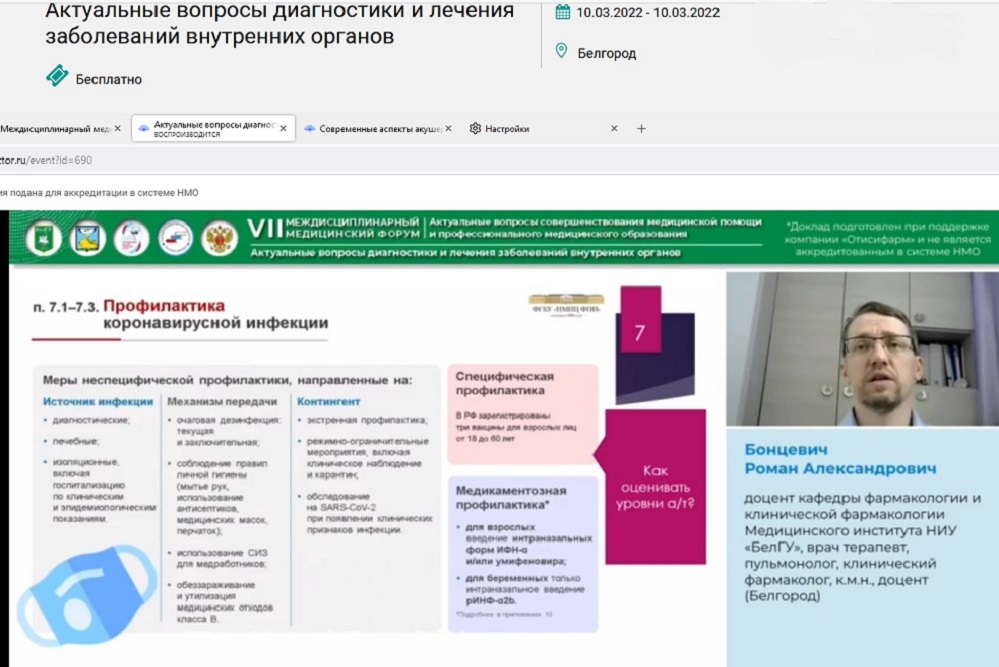
Task: Click the pink slide number 7 box
Action: pyautogui.click(x=640, y=333)
